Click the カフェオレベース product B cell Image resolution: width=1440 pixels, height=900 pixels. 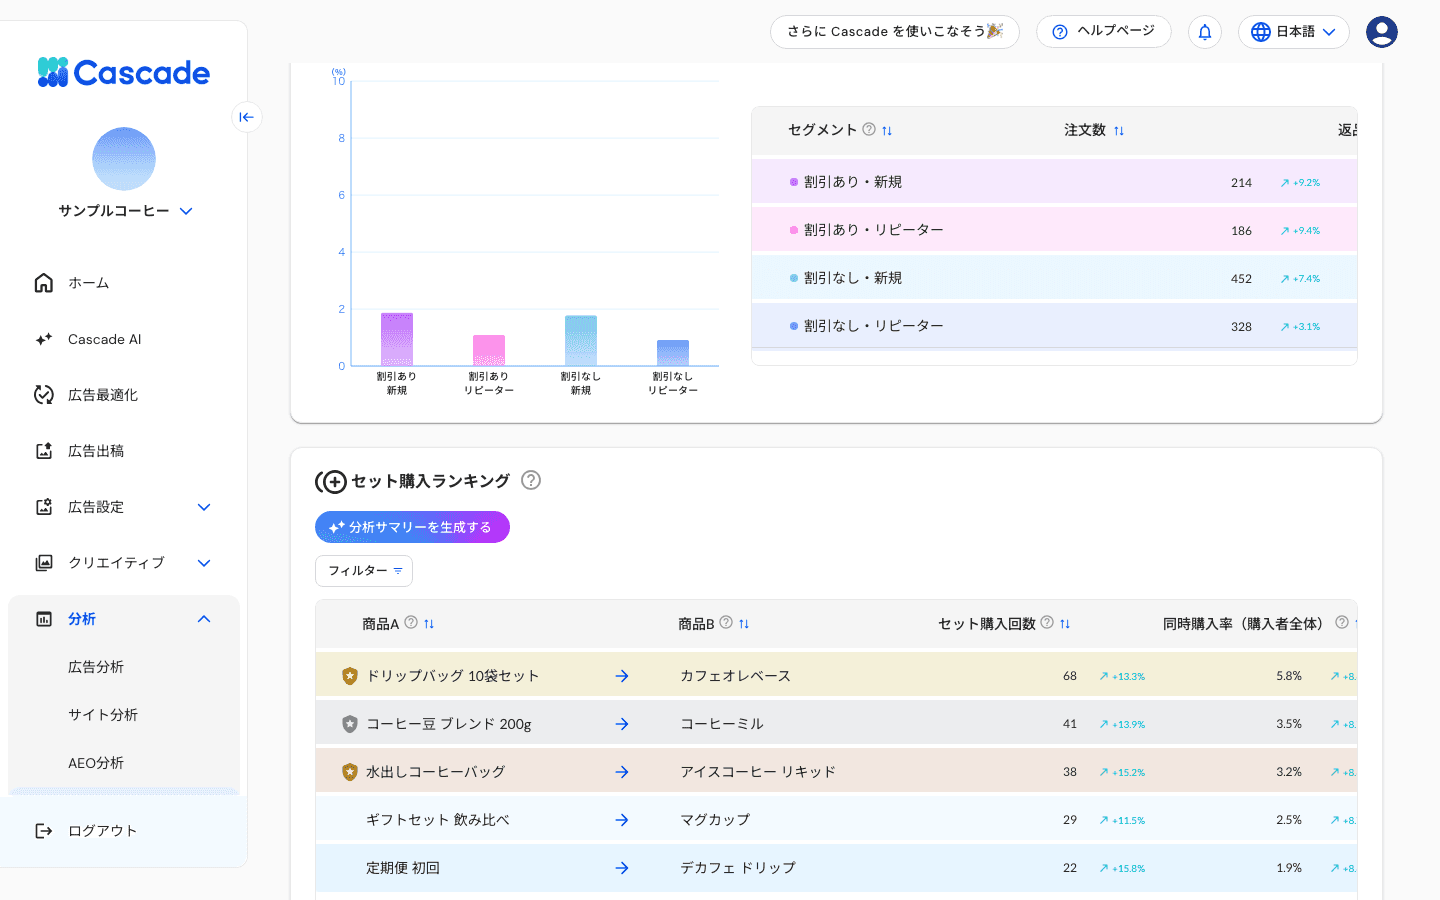(736, 676)
